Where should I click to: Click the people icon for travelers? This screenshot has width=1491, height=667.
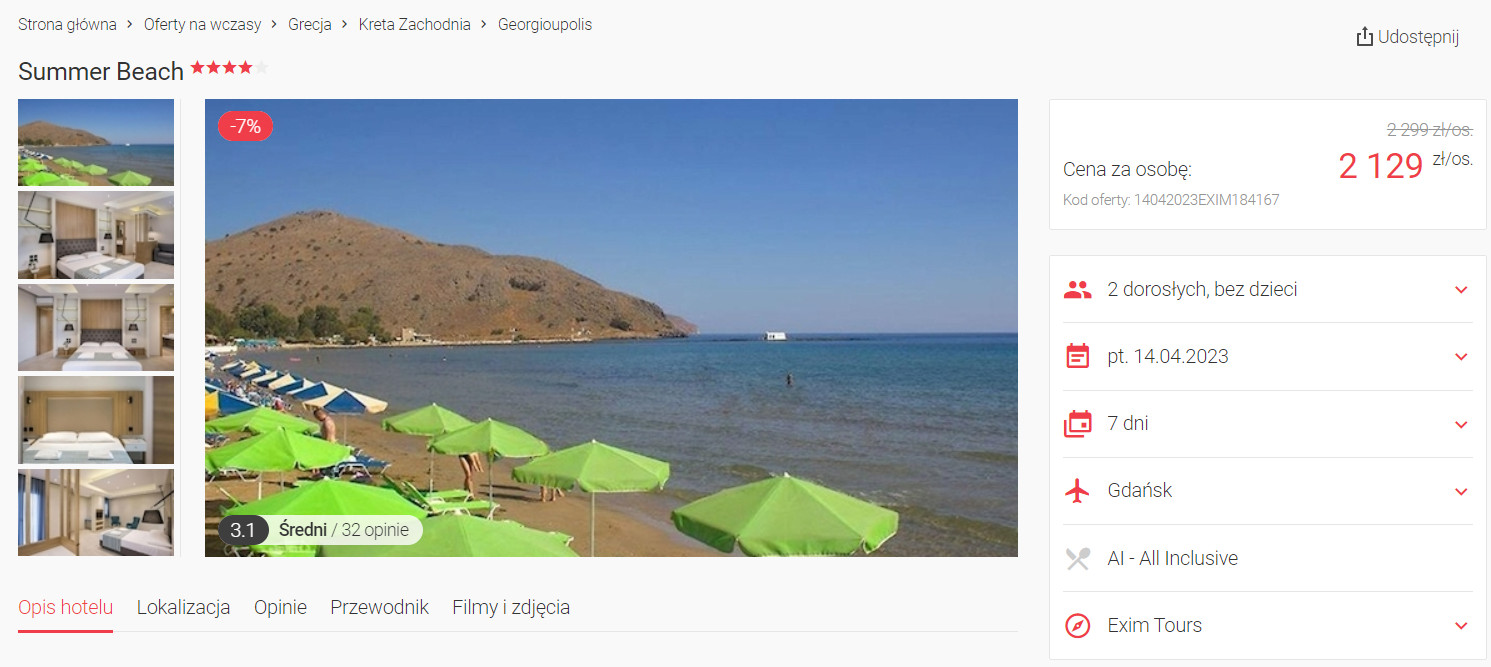(x=1077, y=290)
